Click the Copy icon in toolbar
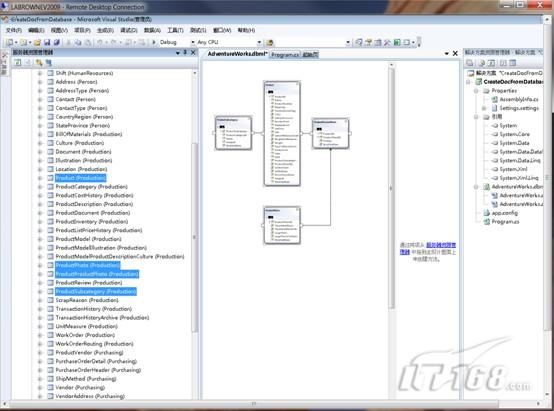Screen dimensions: 554x411 (x=78, y=42)
